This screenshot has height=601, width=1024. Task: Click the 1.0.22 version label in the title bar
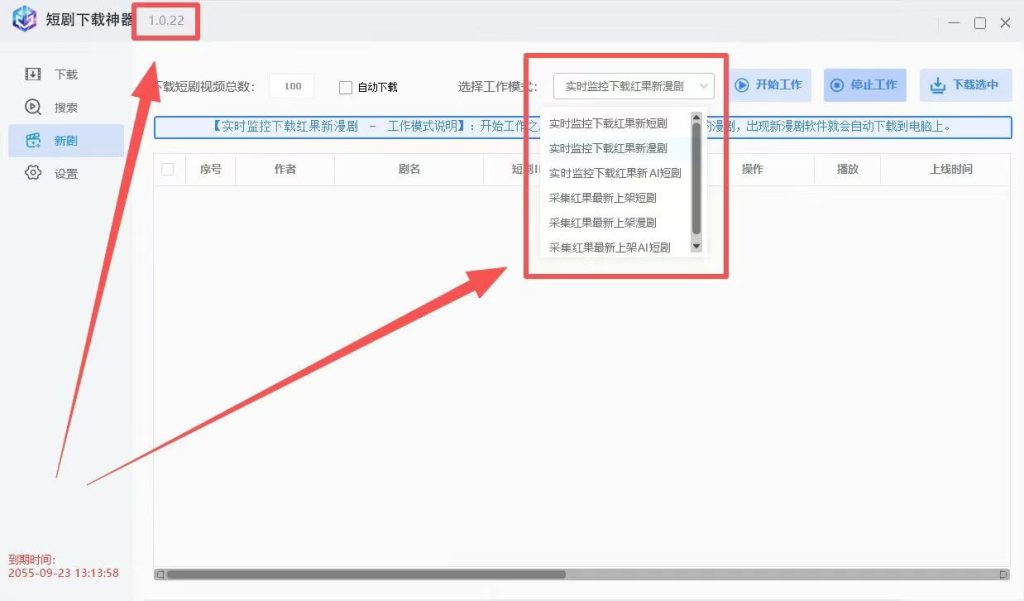pyautogui.click(x=166, y=20)
